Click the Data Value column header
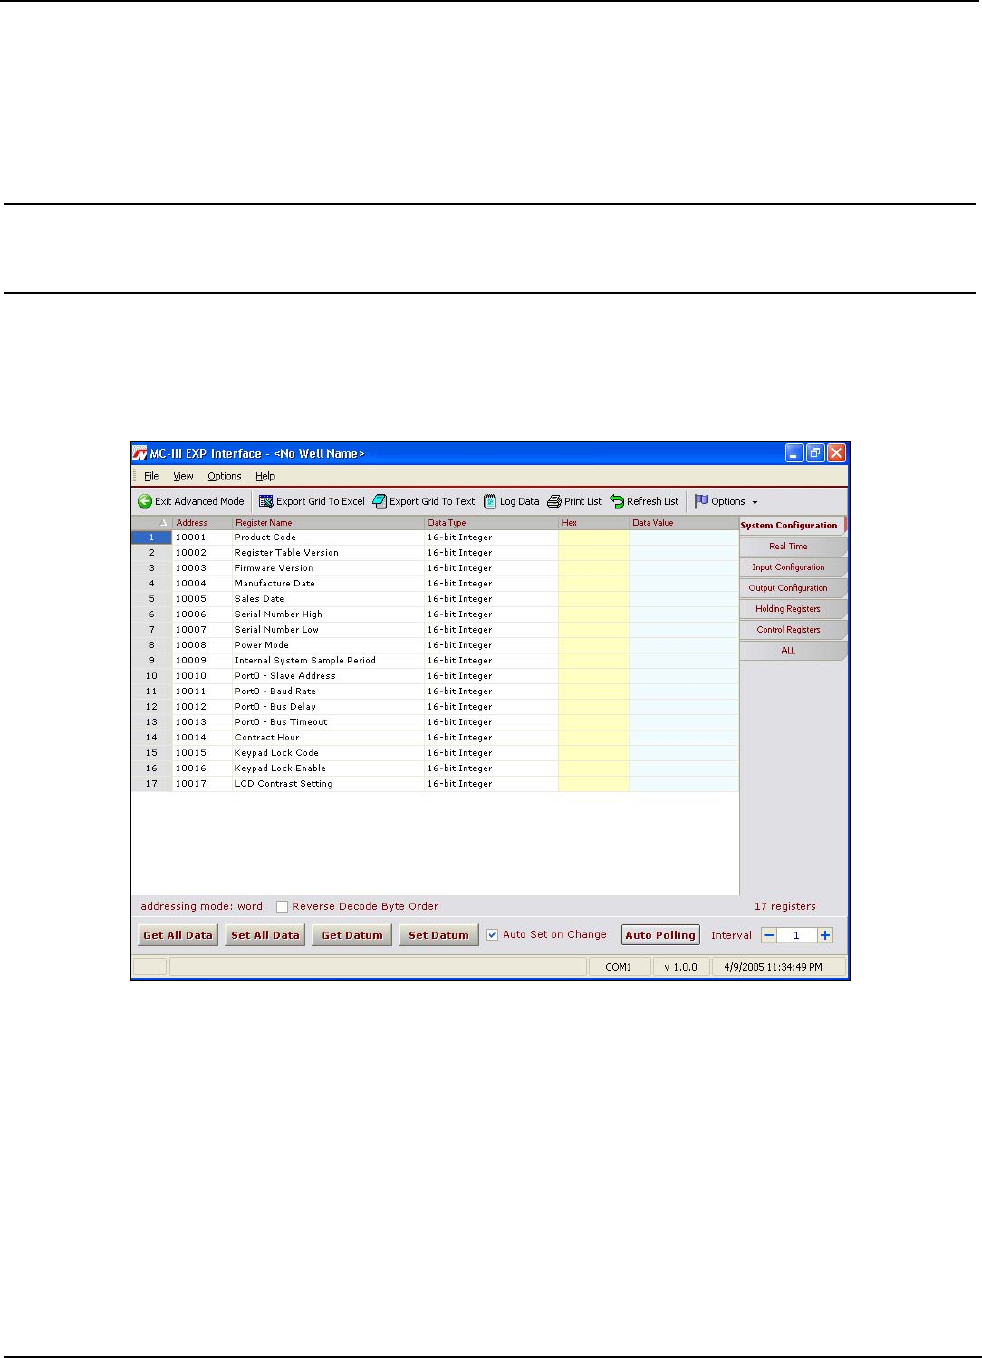982x1358 pixels. pos(684,523)
